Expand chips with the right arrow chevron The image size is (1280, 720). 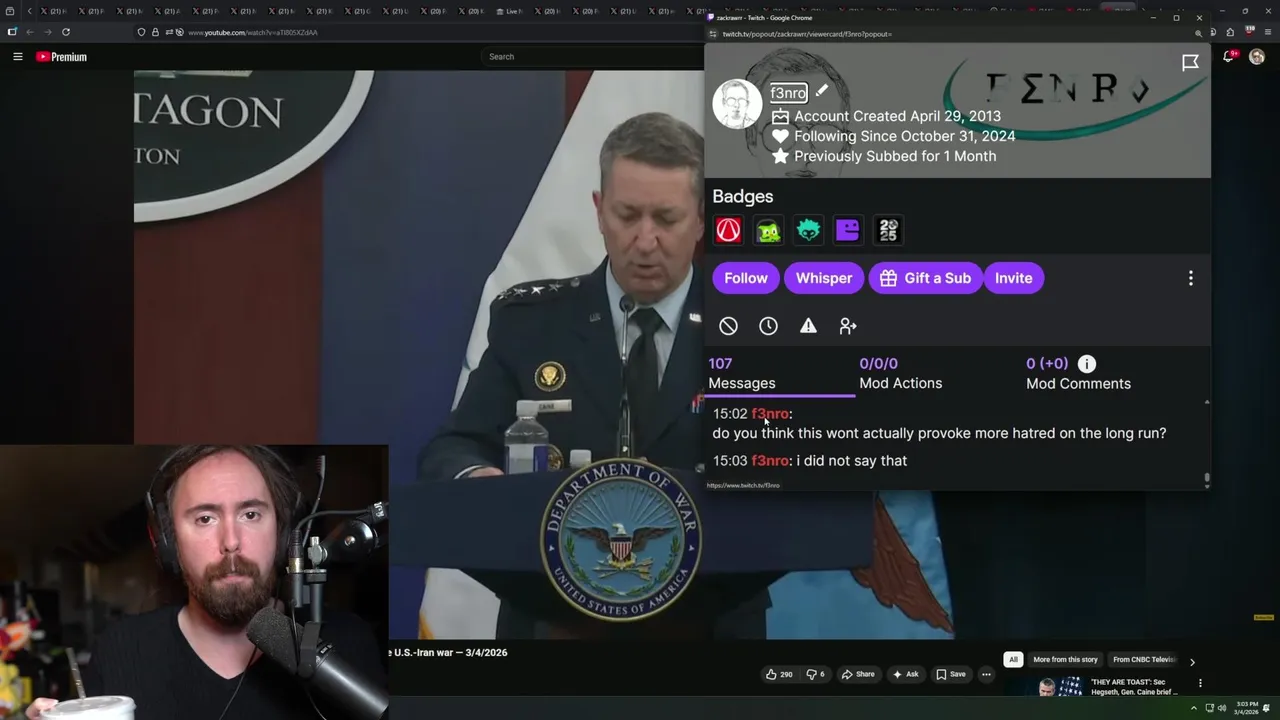(1192, 661)
